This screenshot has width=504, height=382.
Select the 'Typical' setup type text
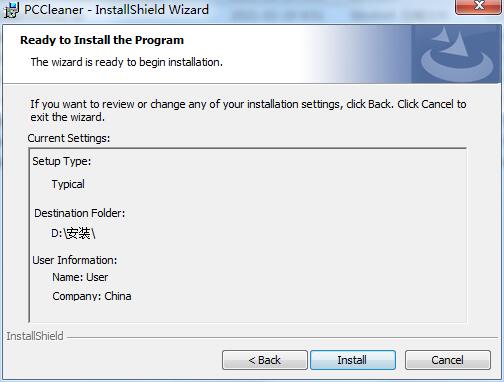coord(68,184)
